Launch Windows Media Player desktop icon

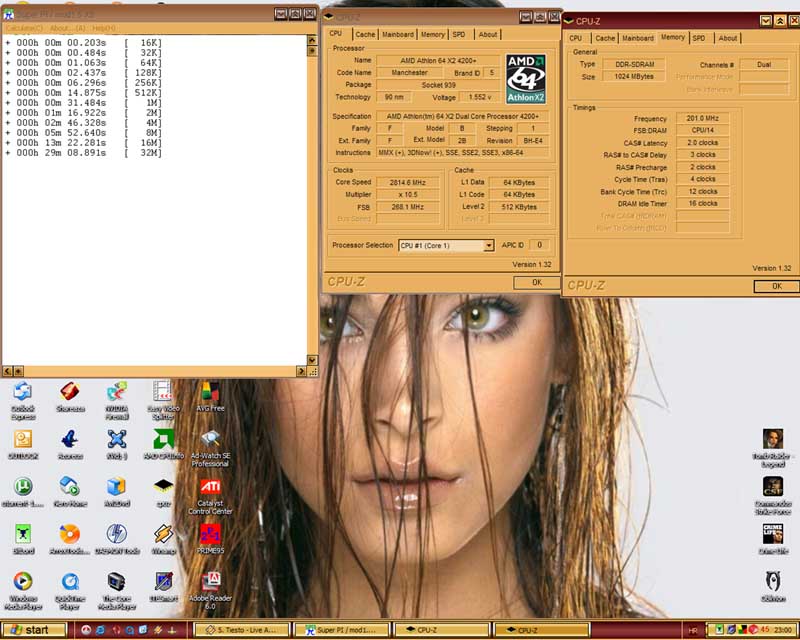(x=22, y=581)
